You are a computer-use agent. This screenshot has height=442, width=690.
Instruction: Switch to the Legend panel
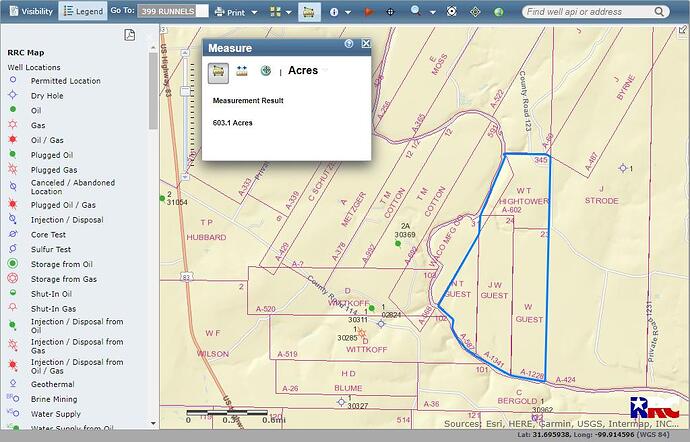(x=83, y=11)
